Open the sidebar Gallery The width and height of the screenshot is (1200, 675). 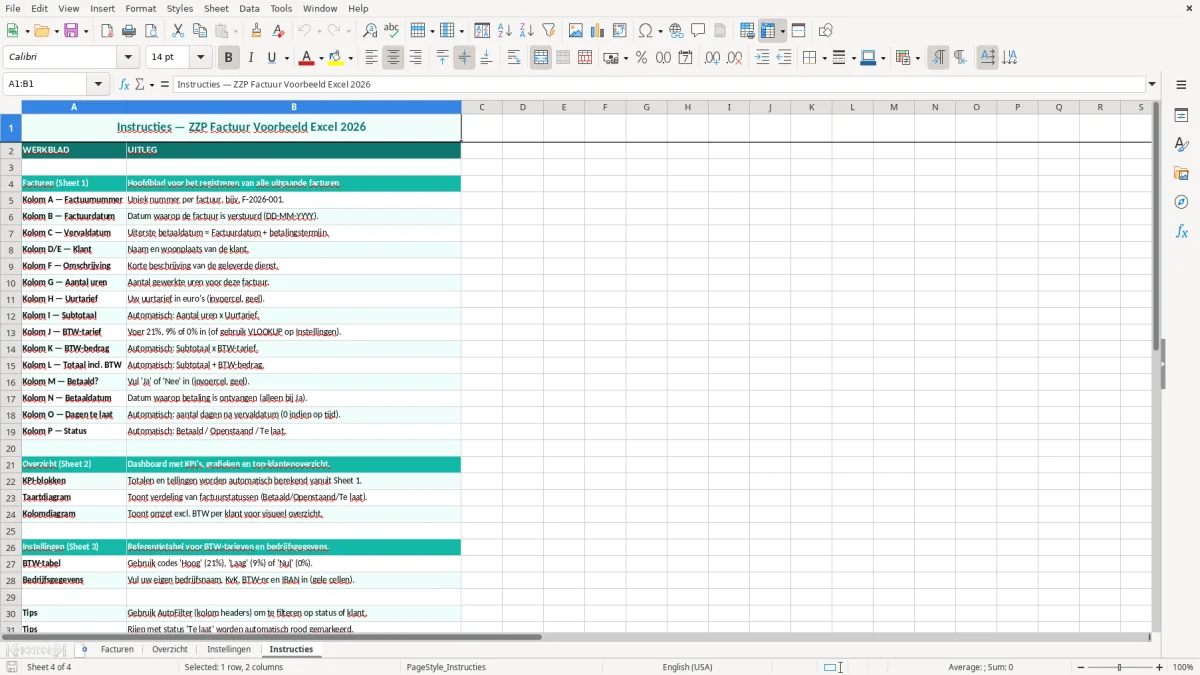point(1181,173)
